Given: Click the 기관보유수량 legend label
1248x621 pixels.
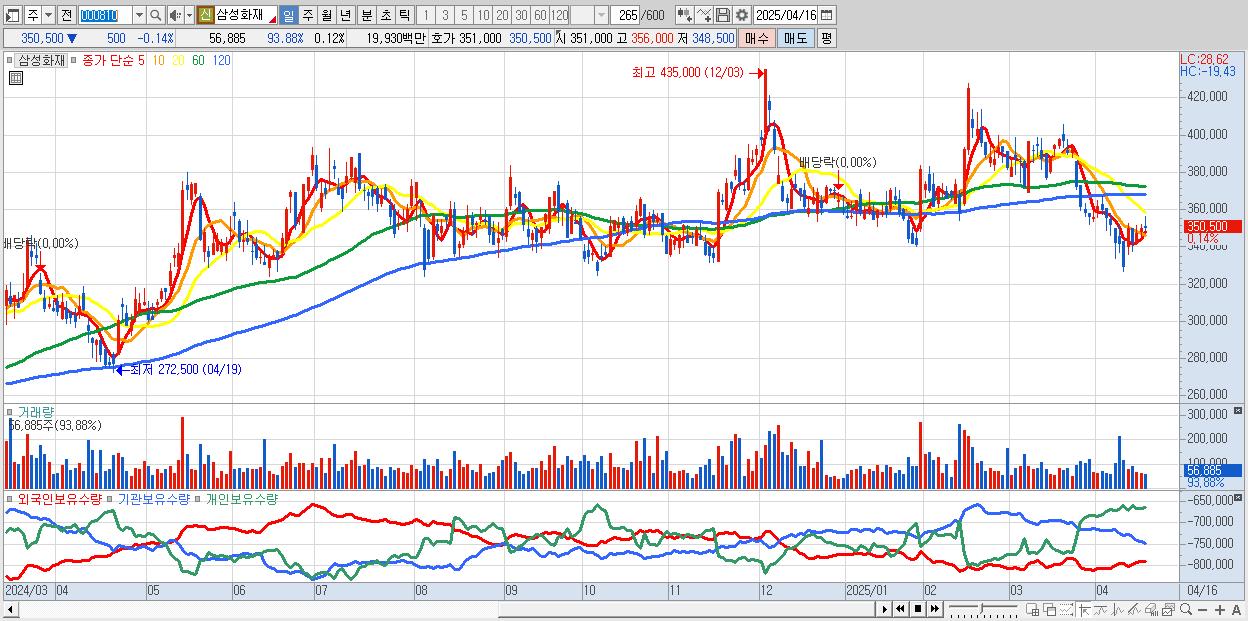Looking at the screenshot, I should tap(153, 498).
